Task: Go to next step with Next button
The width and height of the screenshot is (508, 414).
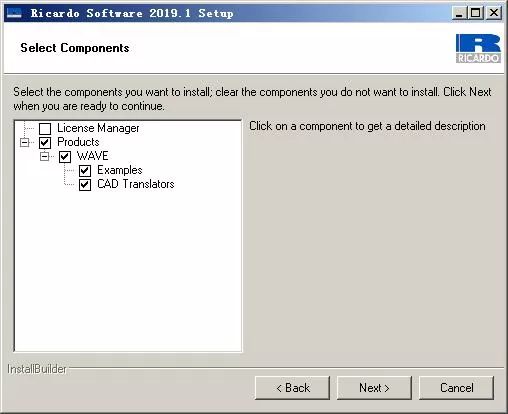Action: pos(374,388)
